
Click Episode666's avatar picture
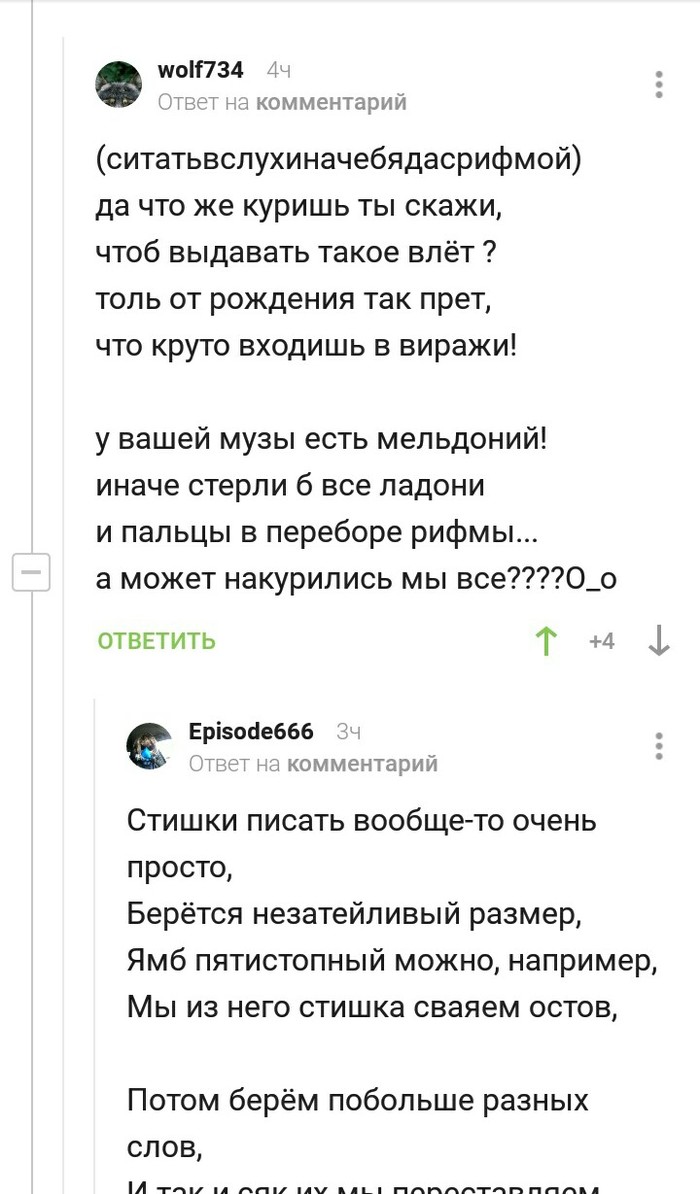[150, 746]
